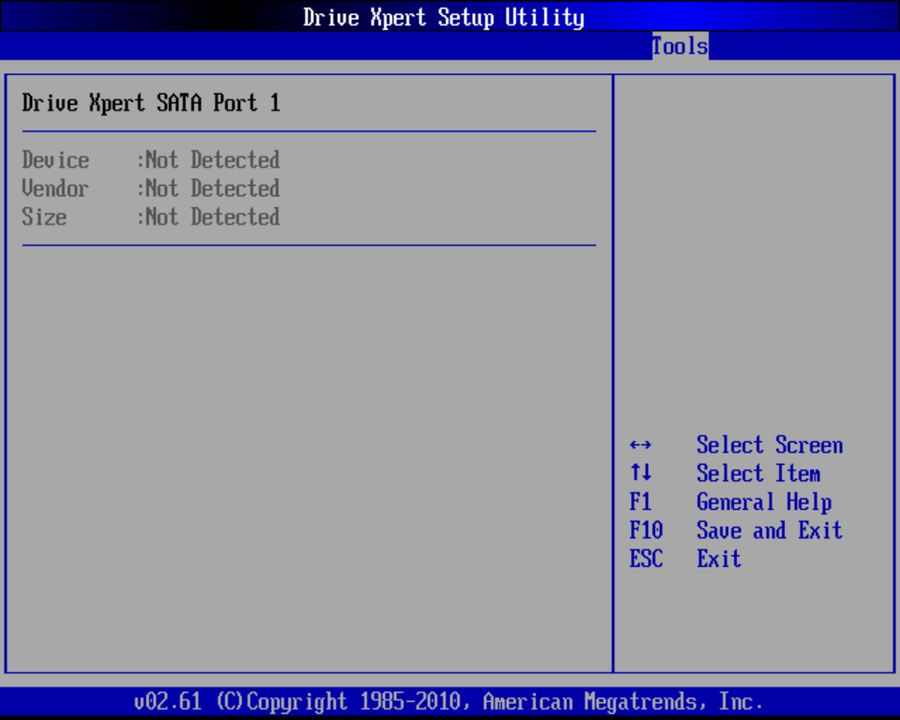Screen dimensions: 900x720
Task: Click the Vendor label
Action: point(55,188)
